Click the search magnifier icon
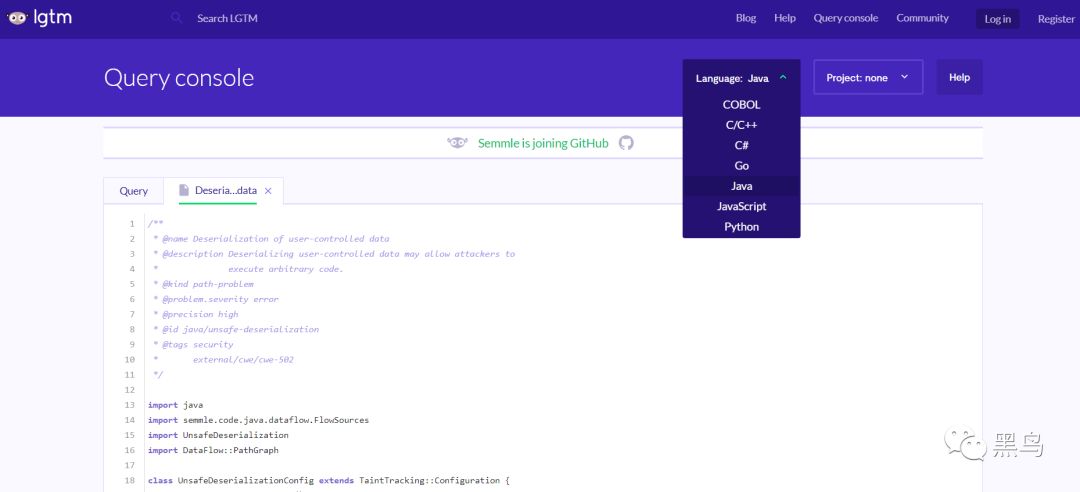This screenshot has width=1080, height=492. coord(177,18)
